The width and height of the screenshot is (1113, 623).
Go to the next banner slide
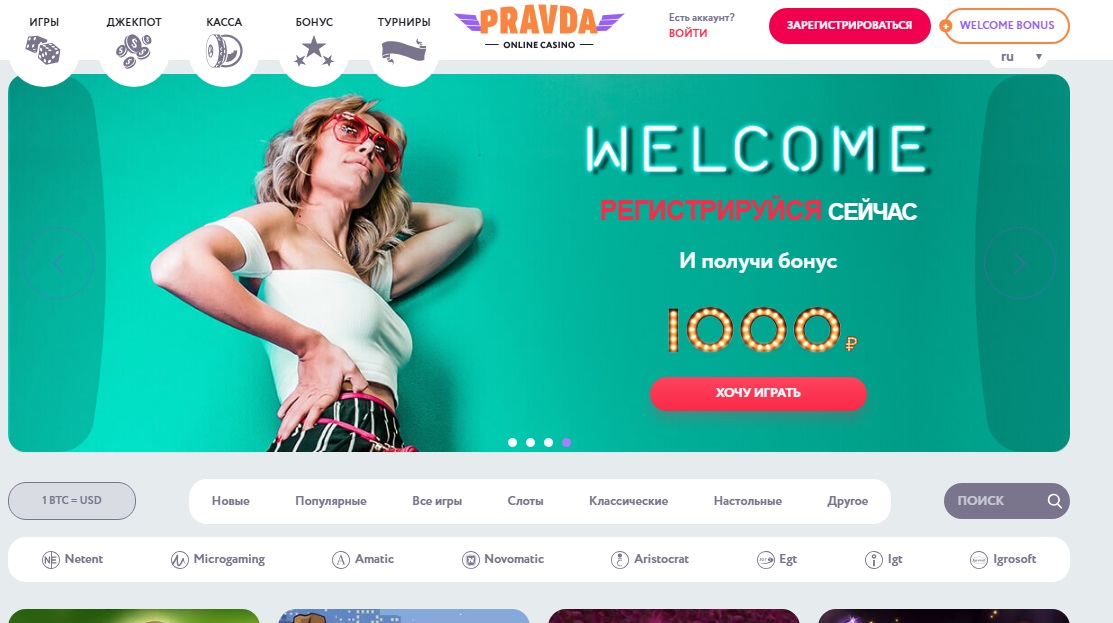tap(1020, 263)
